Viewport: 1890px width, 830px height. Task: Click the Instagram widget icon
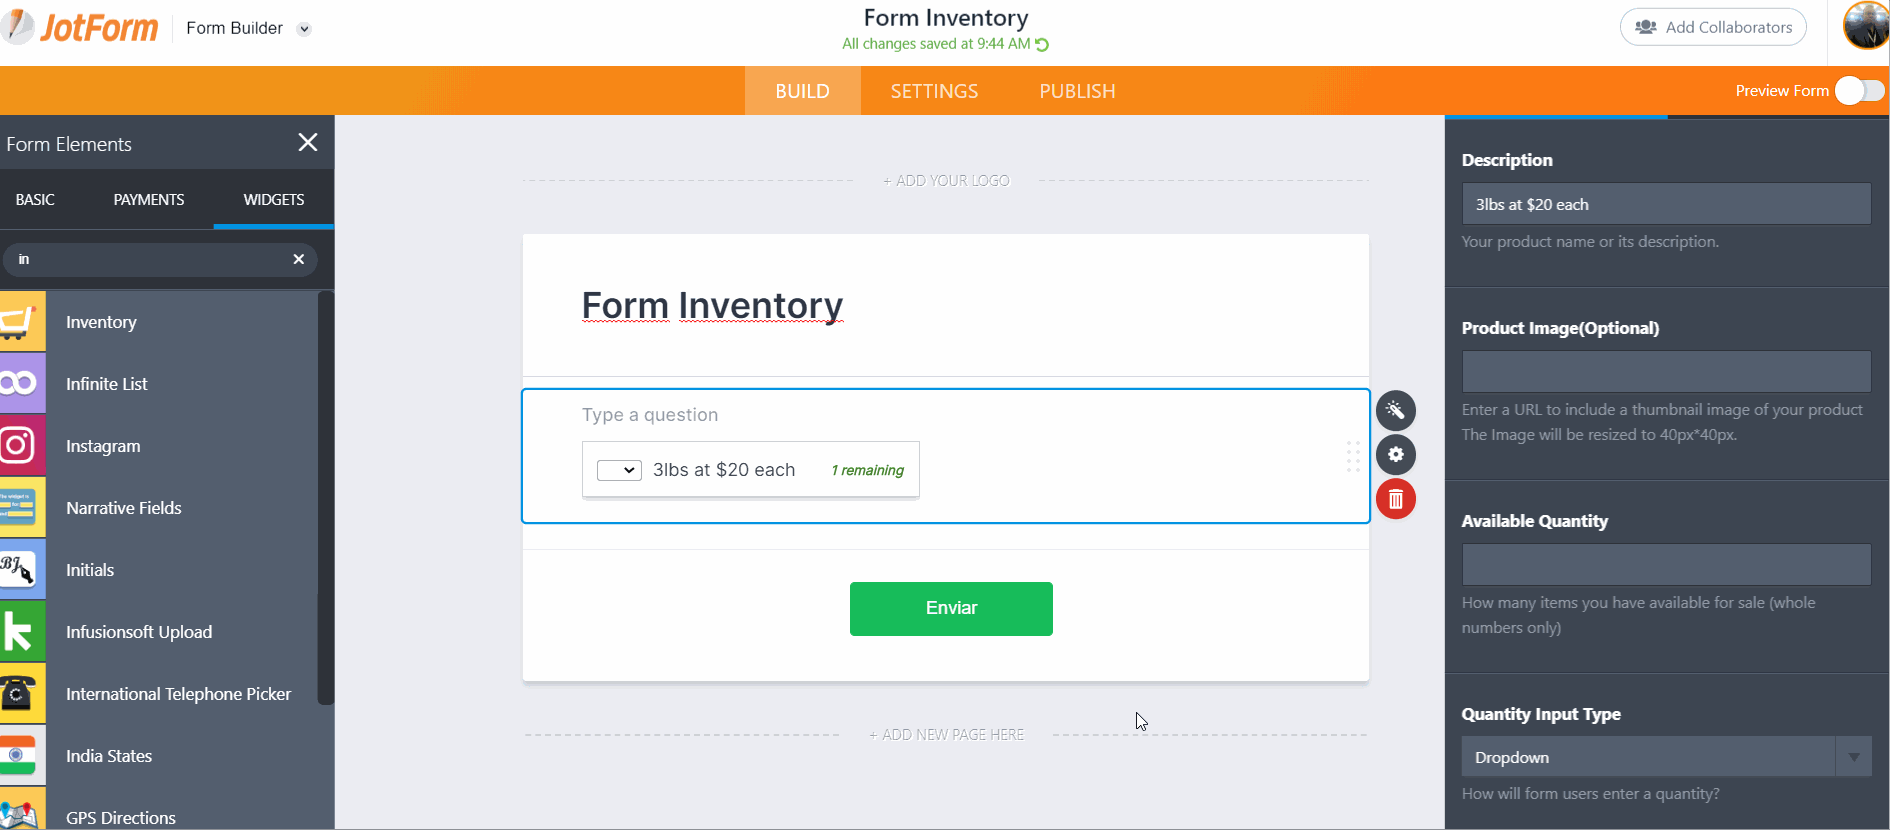coord(22,446)
